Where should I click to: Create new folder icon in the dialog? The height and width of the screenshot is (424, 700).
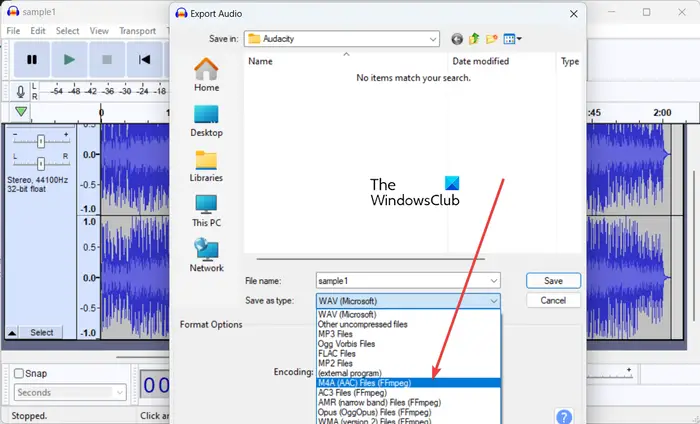pyautogui.click(x=492, y=39)
